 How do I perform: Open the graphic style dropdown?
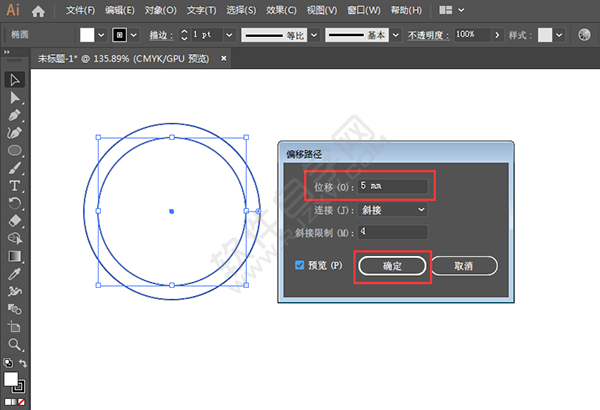(559, 35)
